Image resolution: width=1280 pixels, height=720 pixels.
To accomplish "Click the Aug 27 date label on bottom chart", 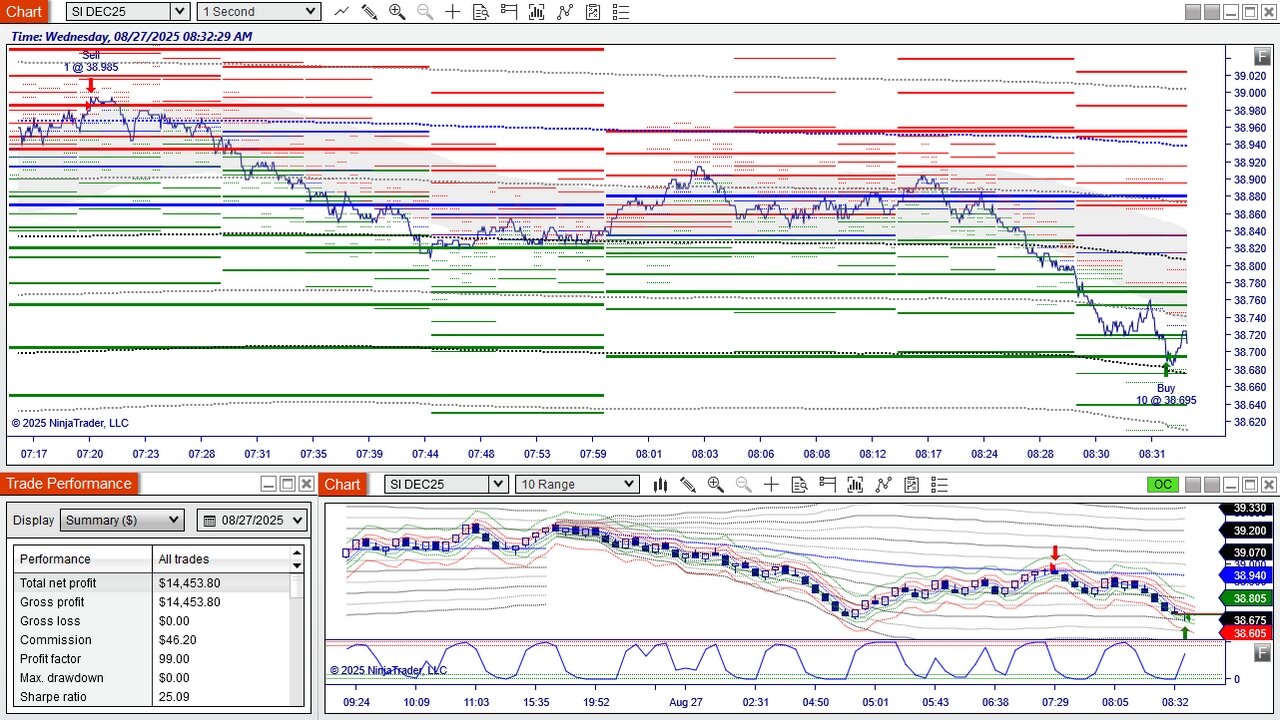I will [x=686, y=702].
